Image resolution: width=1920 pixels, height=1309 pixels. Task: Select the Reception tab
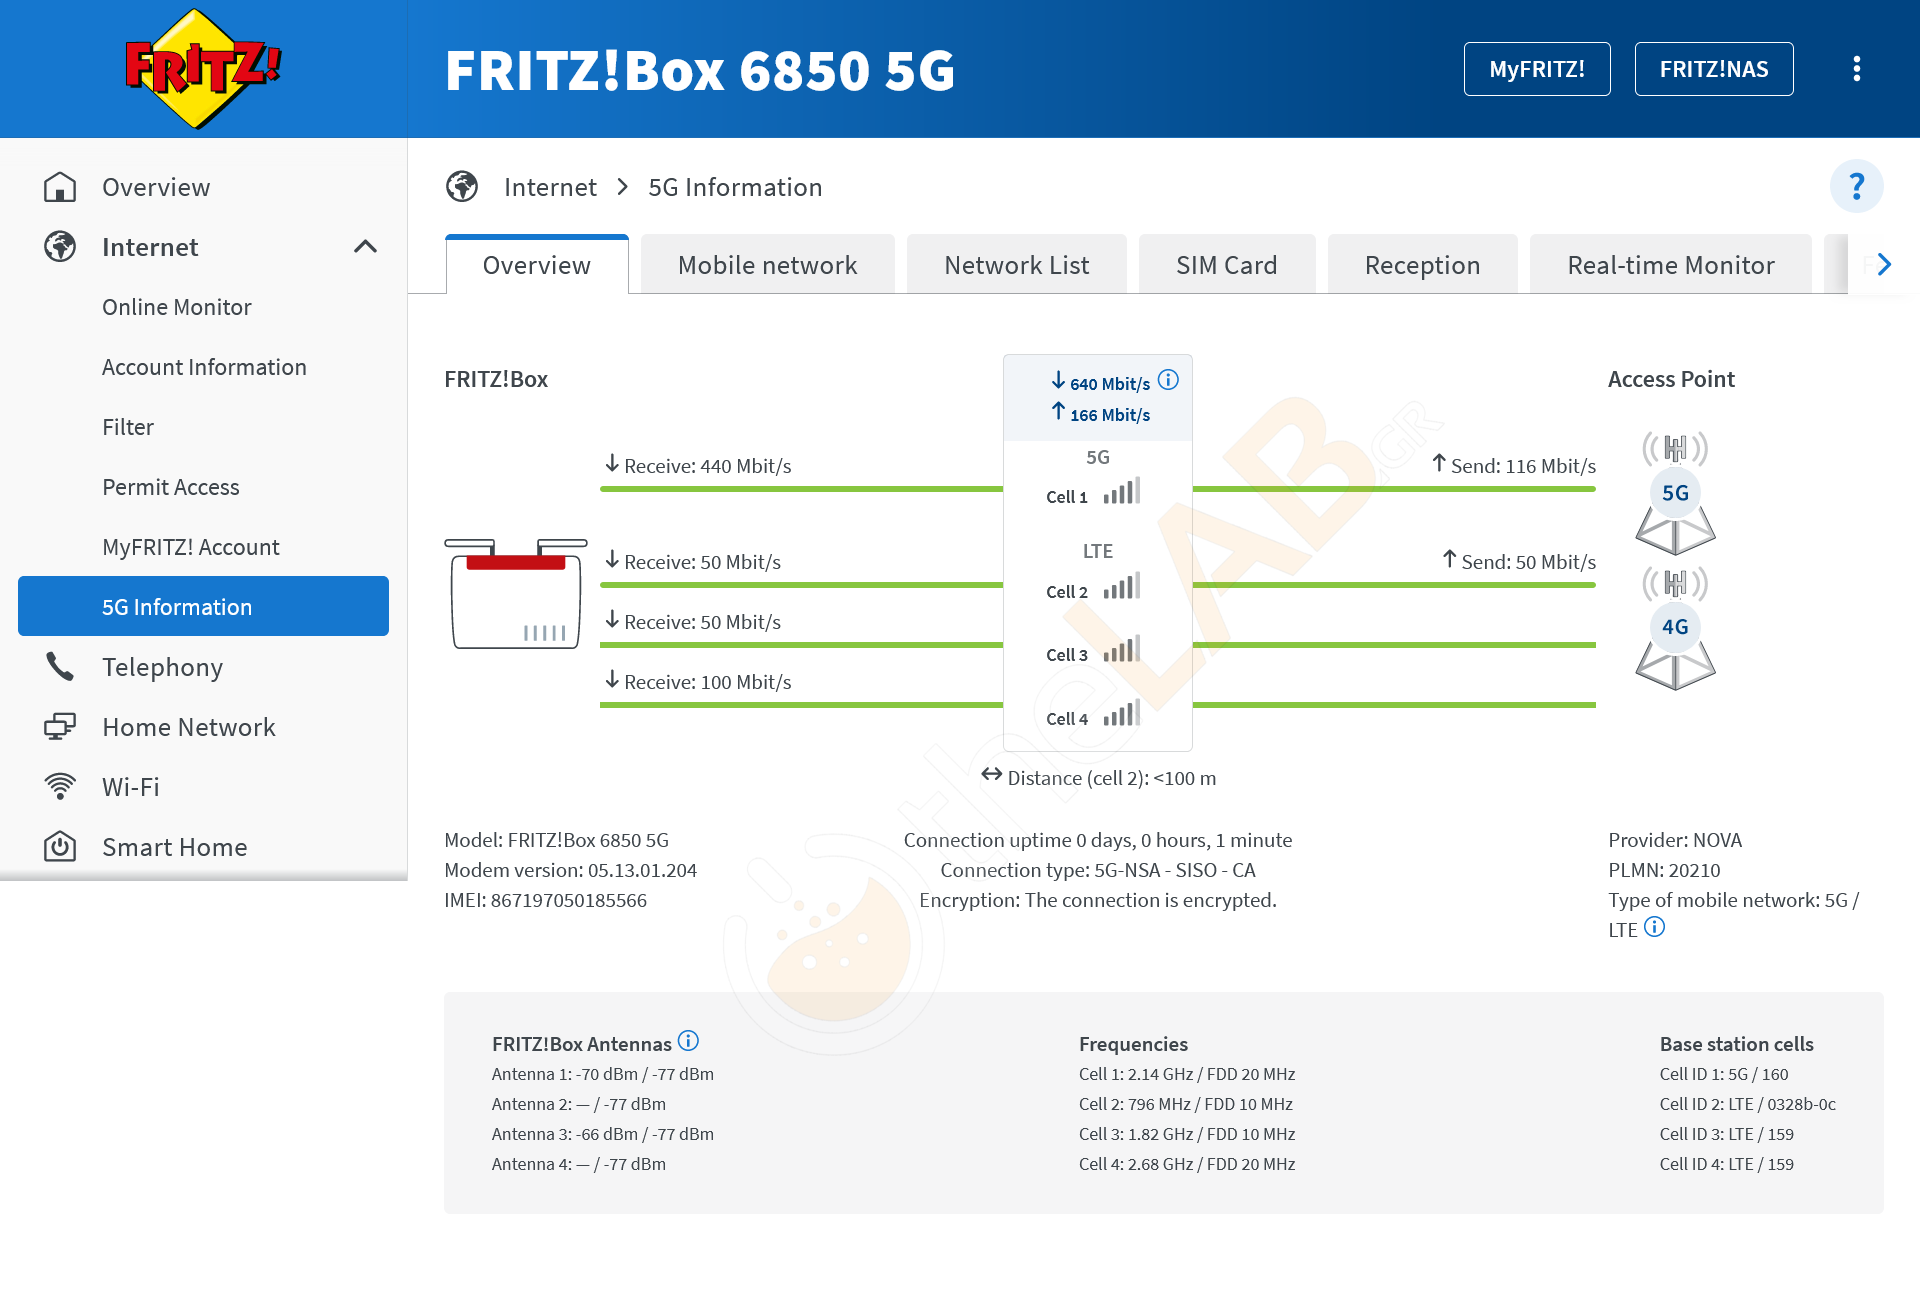coord(1422,265)
